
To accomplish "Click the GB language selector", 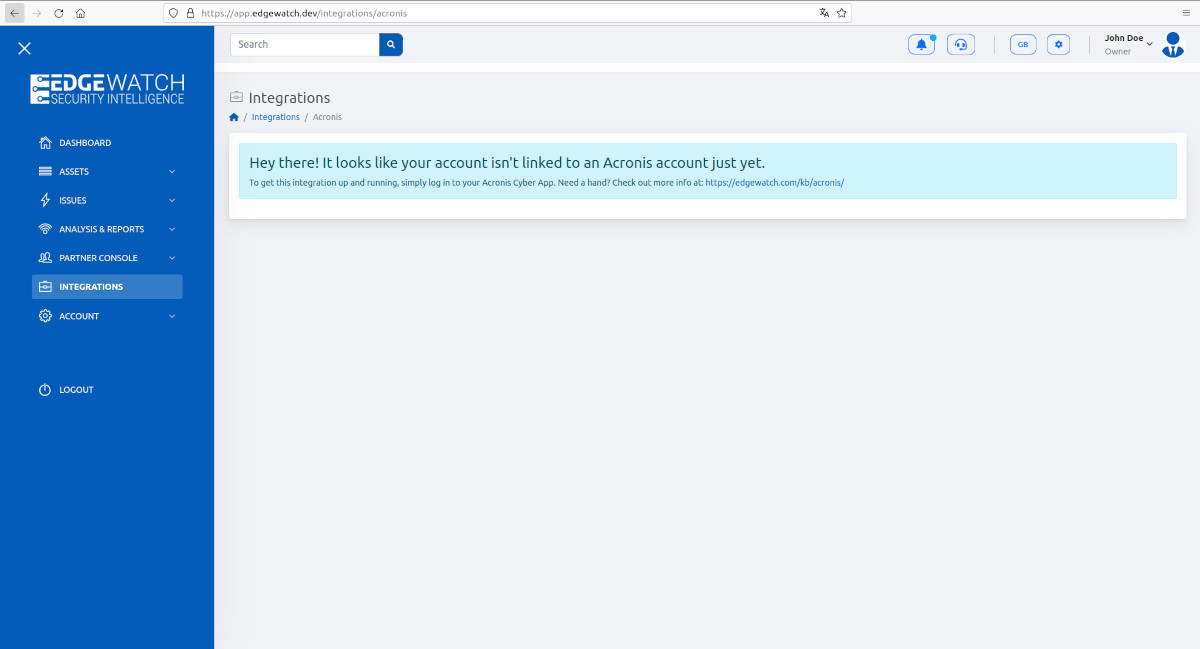I will point(1022,44).
